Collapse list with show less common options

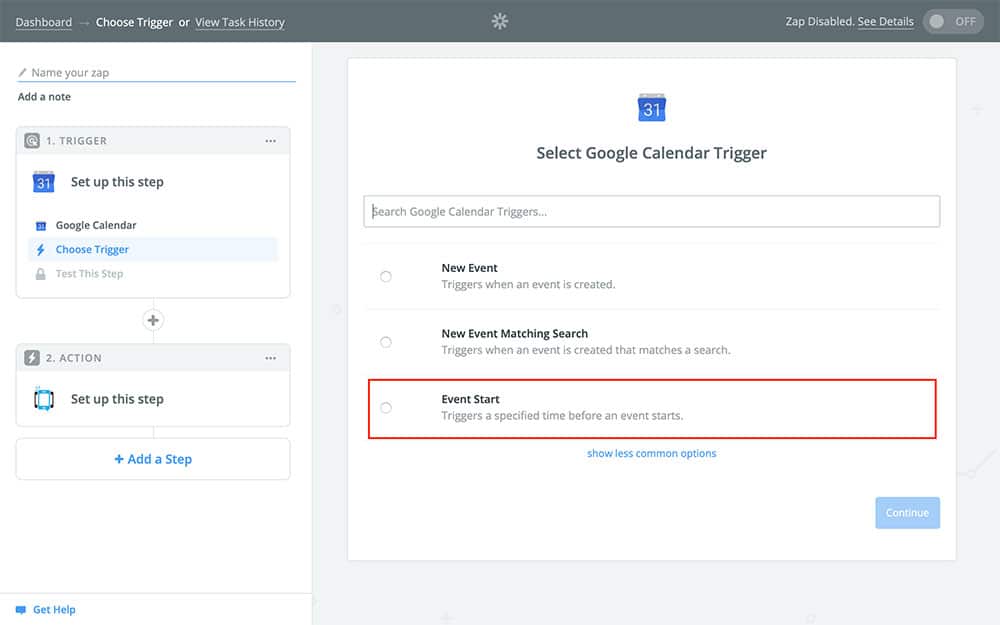[x=651, y=453]
